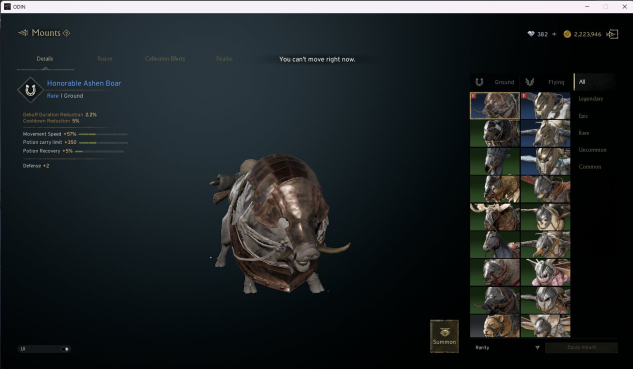Click the horseshoe Ground filter icon

(x=479, y=82)
